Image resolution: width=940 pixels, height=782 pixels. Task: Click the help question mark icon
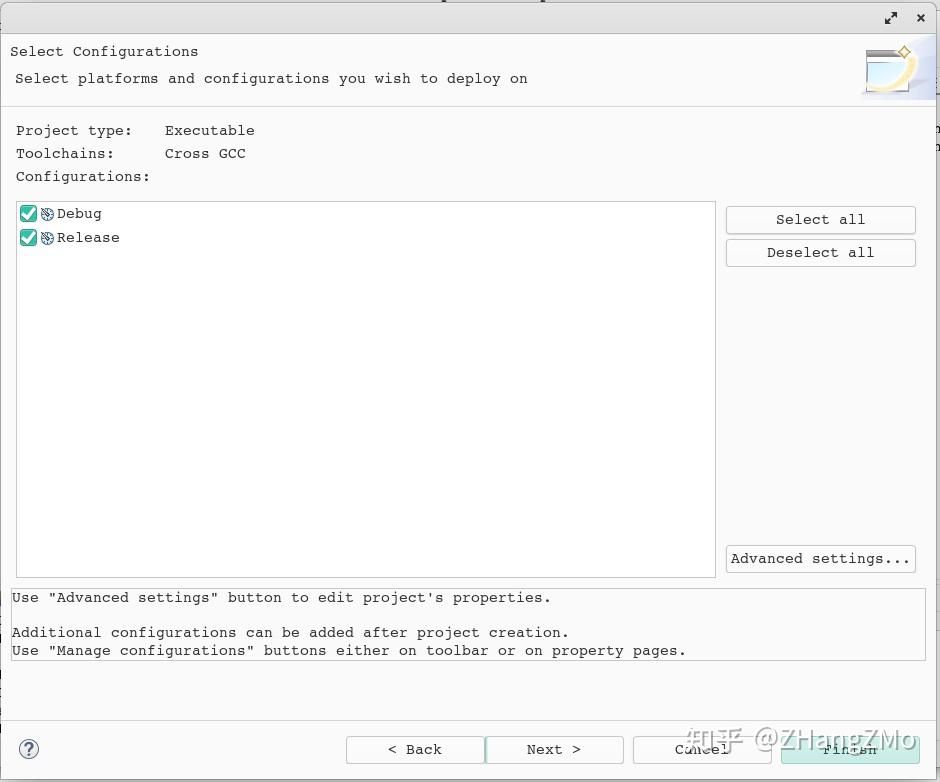click(29, 748)
